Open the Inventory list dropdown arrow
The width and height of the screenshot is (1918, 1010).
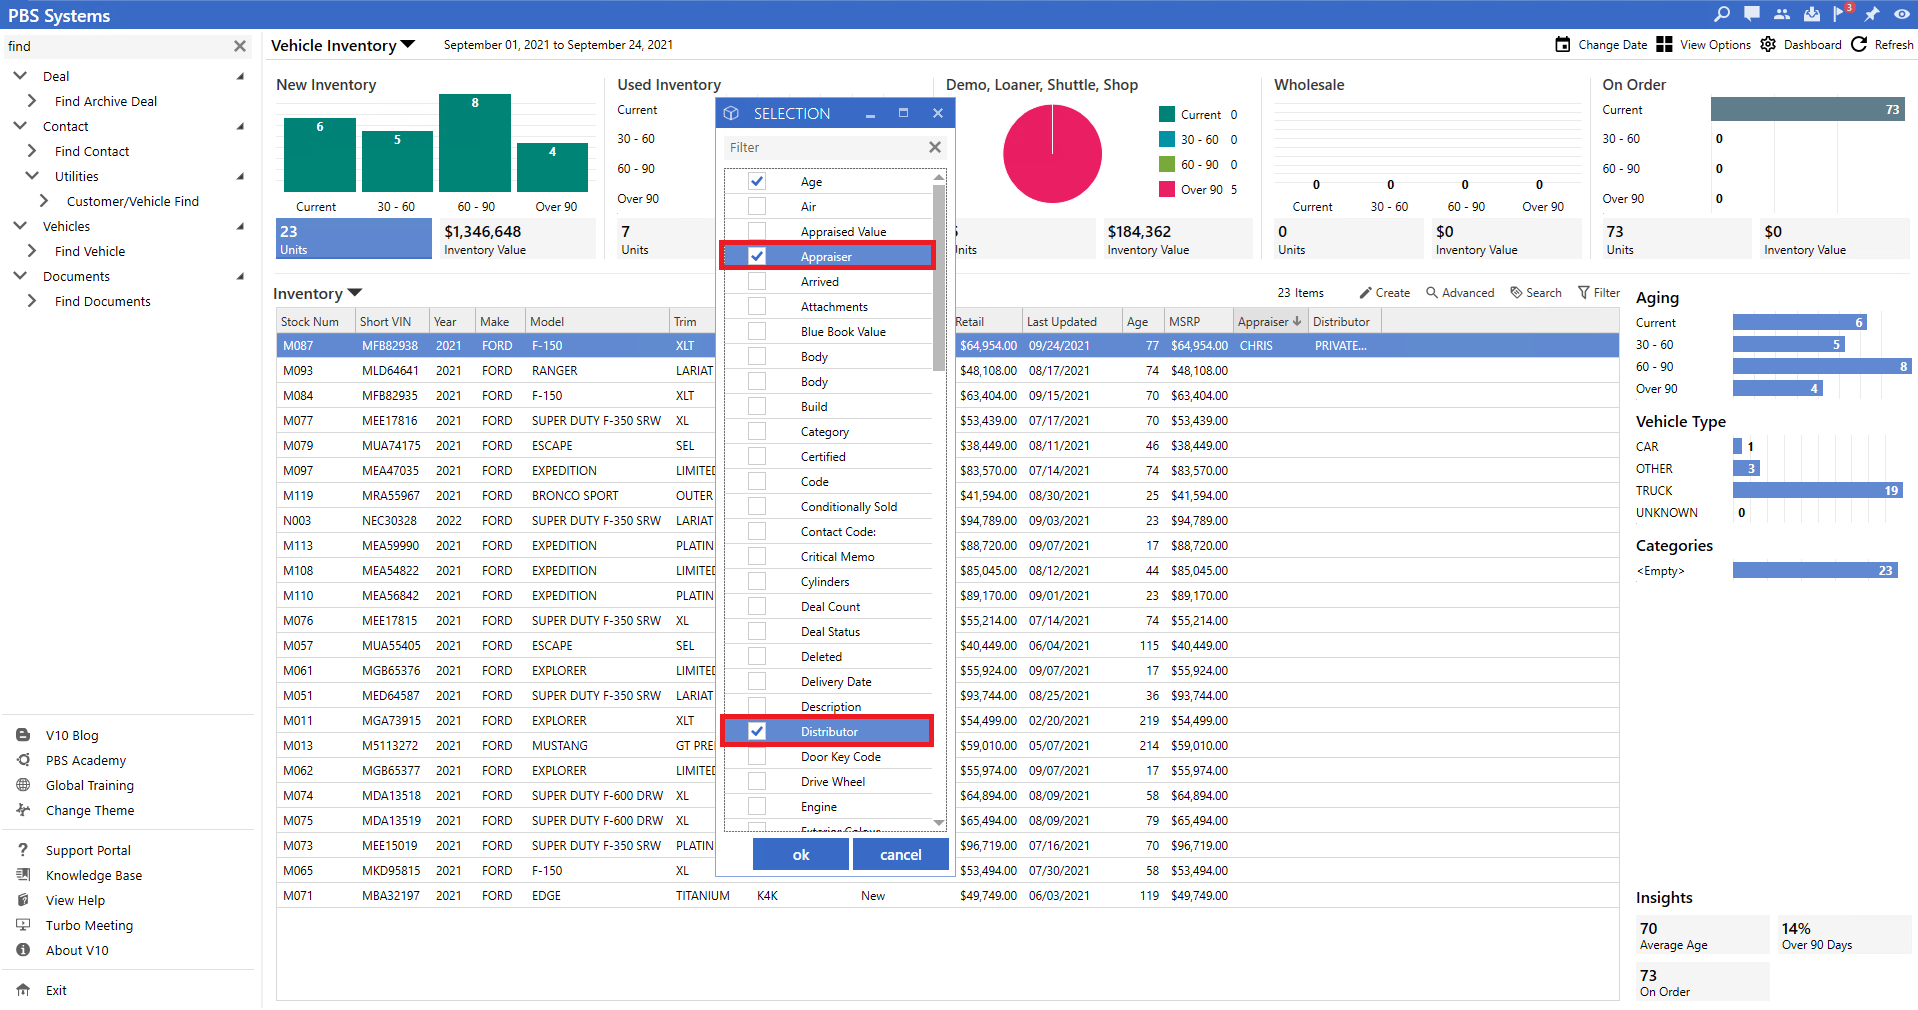coord(355,293)
